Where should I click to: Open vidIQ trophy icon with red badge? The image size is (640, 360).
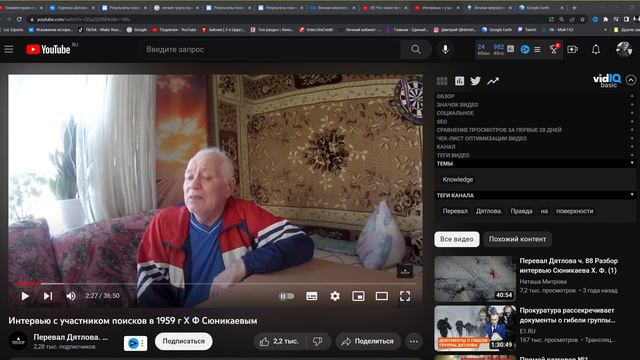click(554, 49)
